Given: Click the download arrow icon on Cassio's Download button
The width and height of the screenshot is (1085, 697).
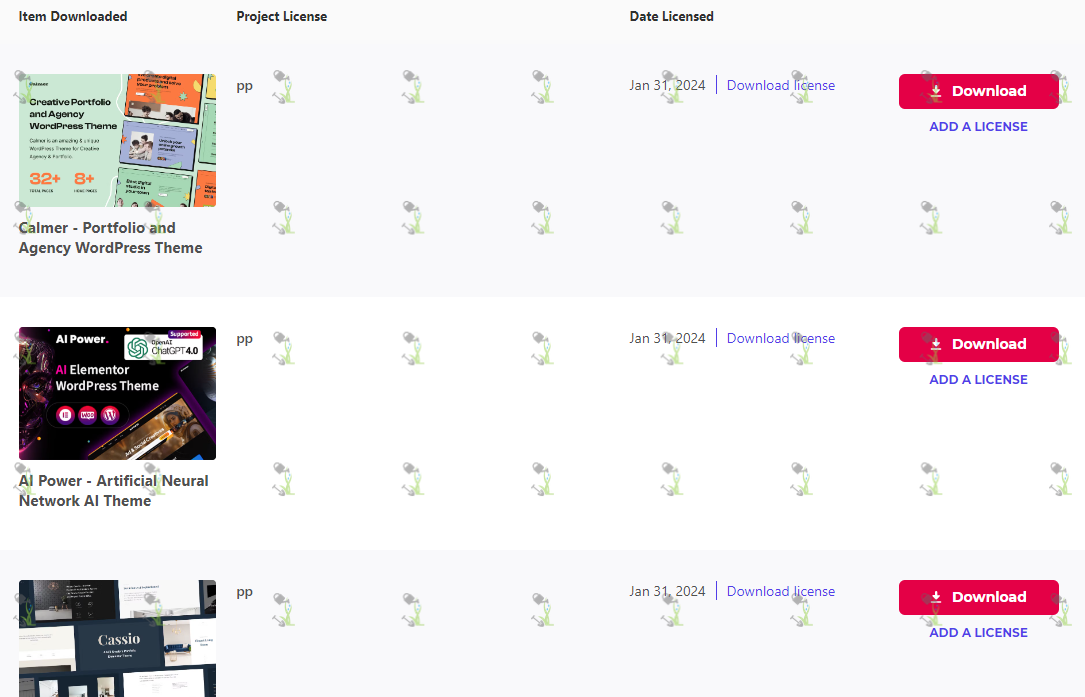Looking at the screenshot, I should coord(936,597).
